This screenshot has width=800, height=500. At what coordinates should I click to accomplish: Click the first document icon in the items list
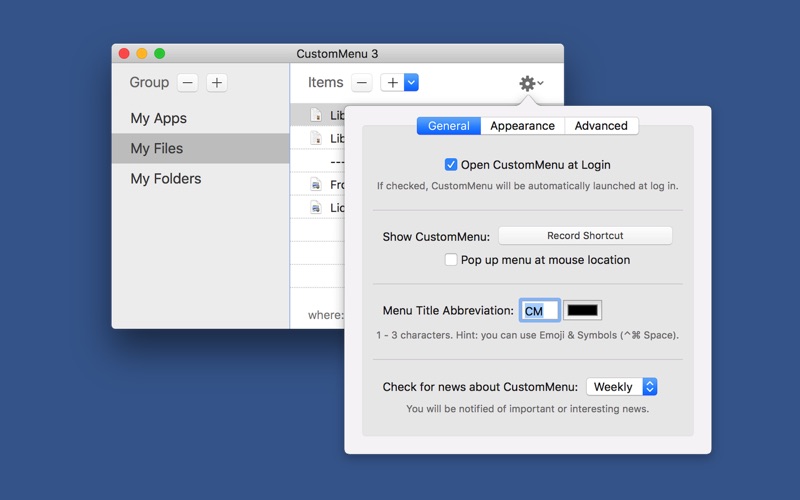[316, 115]
